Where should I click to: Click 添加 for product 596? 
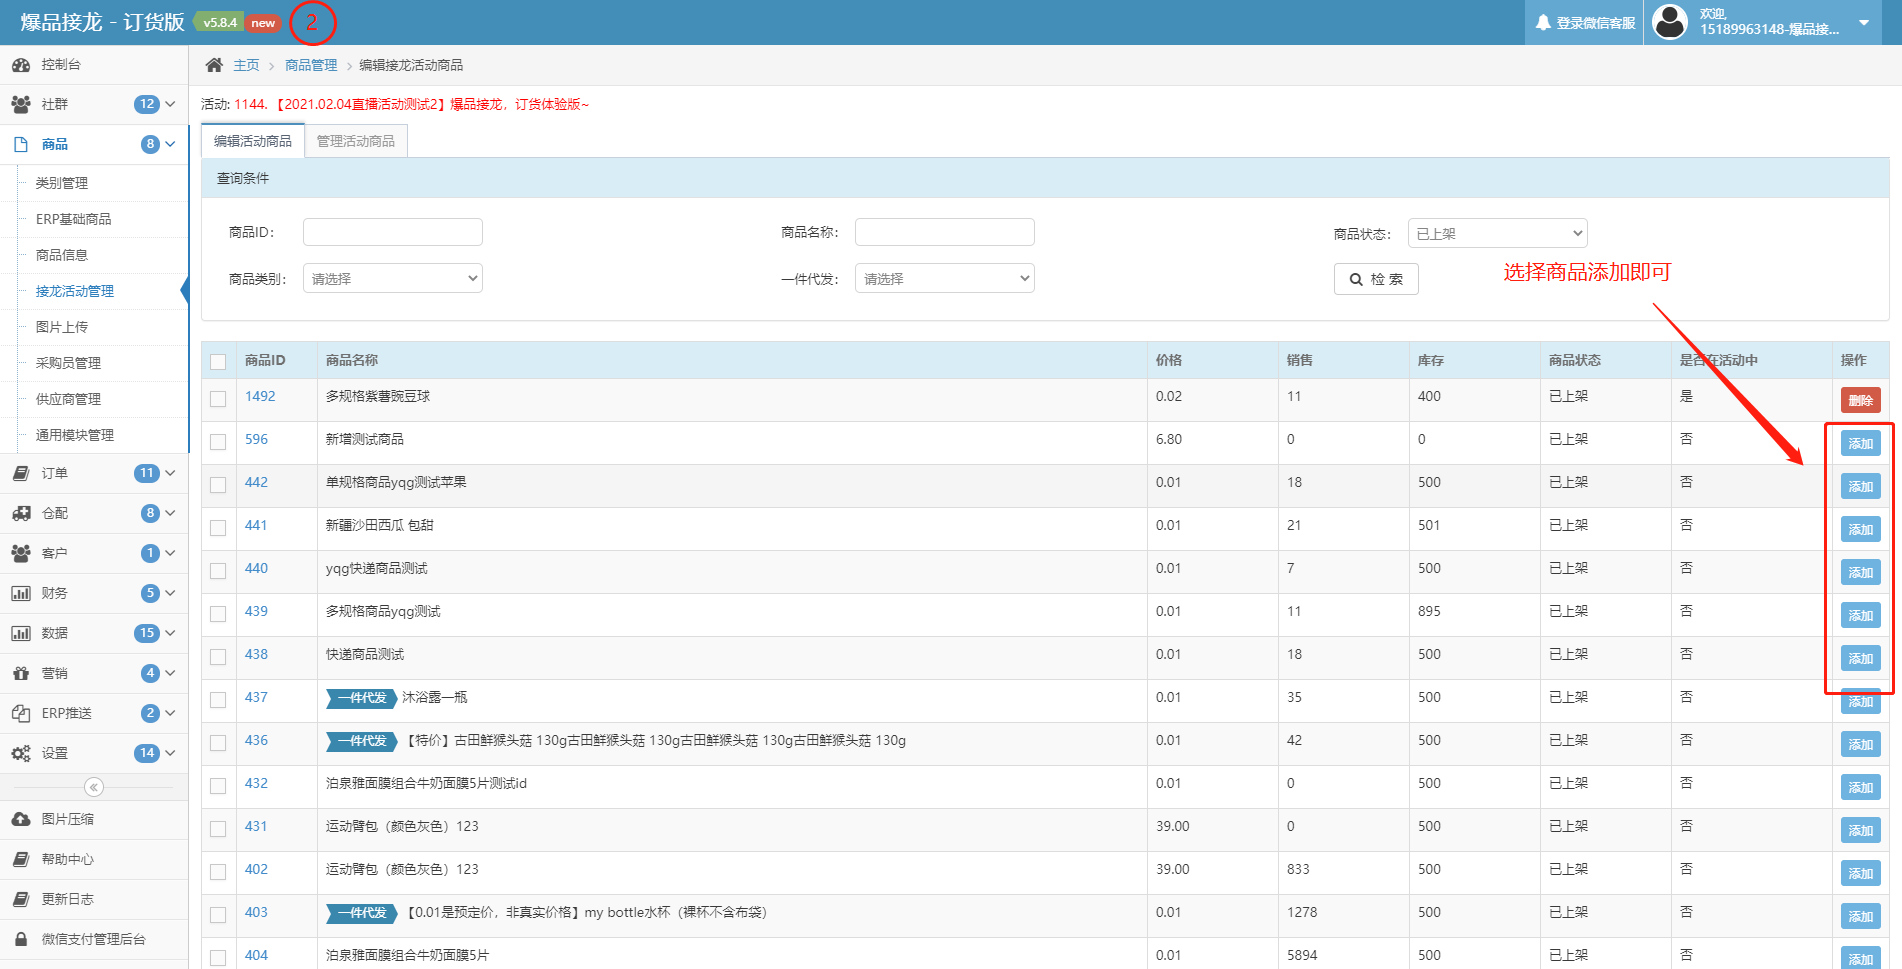tap(1861, 443)
